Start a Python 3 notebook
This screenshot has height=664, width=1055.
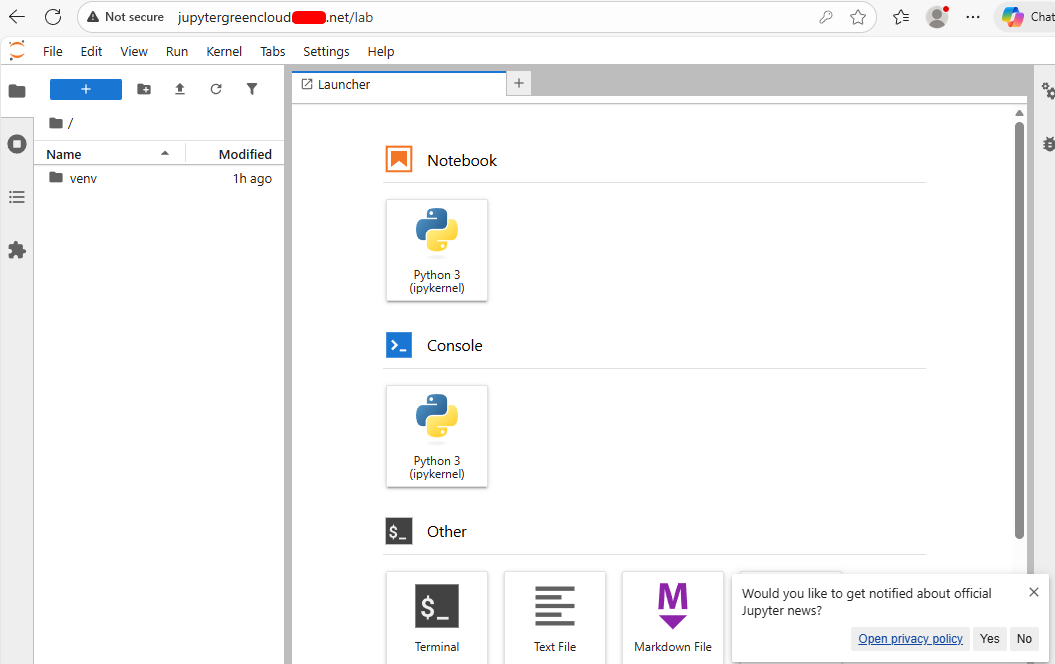coord(437,250)
